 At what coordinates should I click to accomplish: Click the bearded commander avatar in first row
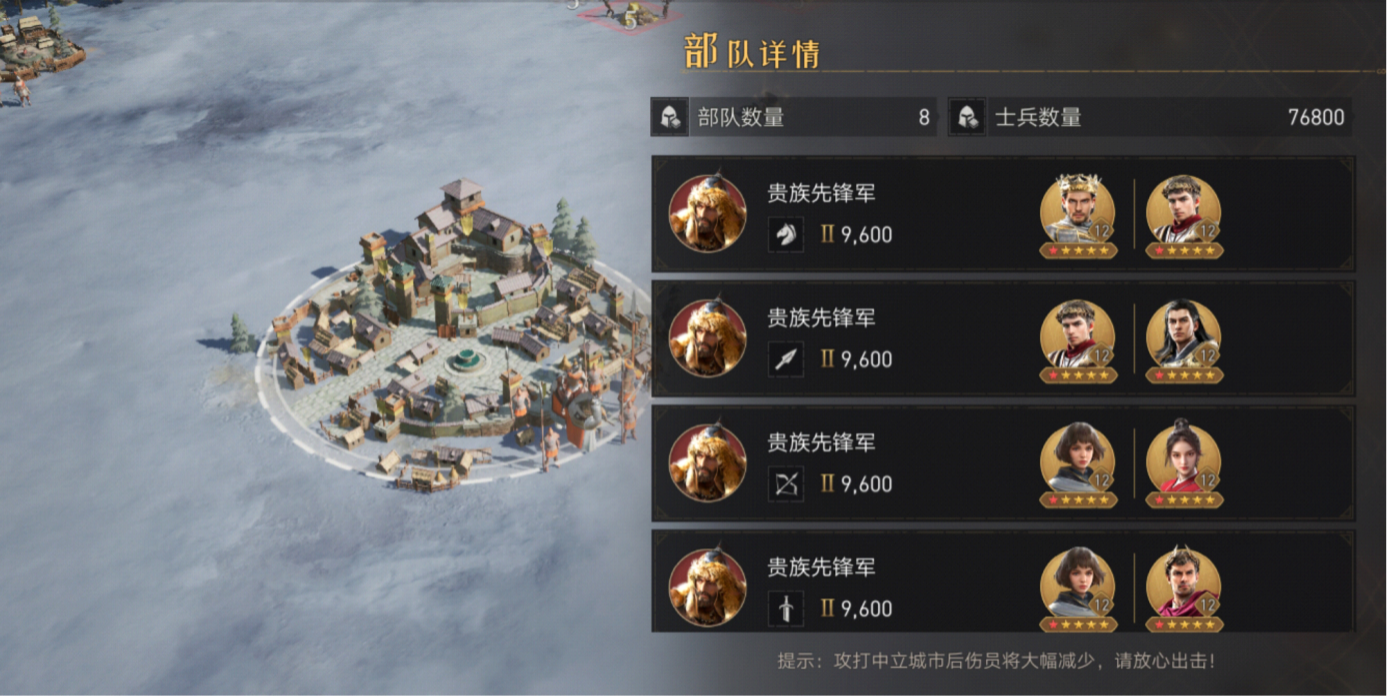pos(708,214)
